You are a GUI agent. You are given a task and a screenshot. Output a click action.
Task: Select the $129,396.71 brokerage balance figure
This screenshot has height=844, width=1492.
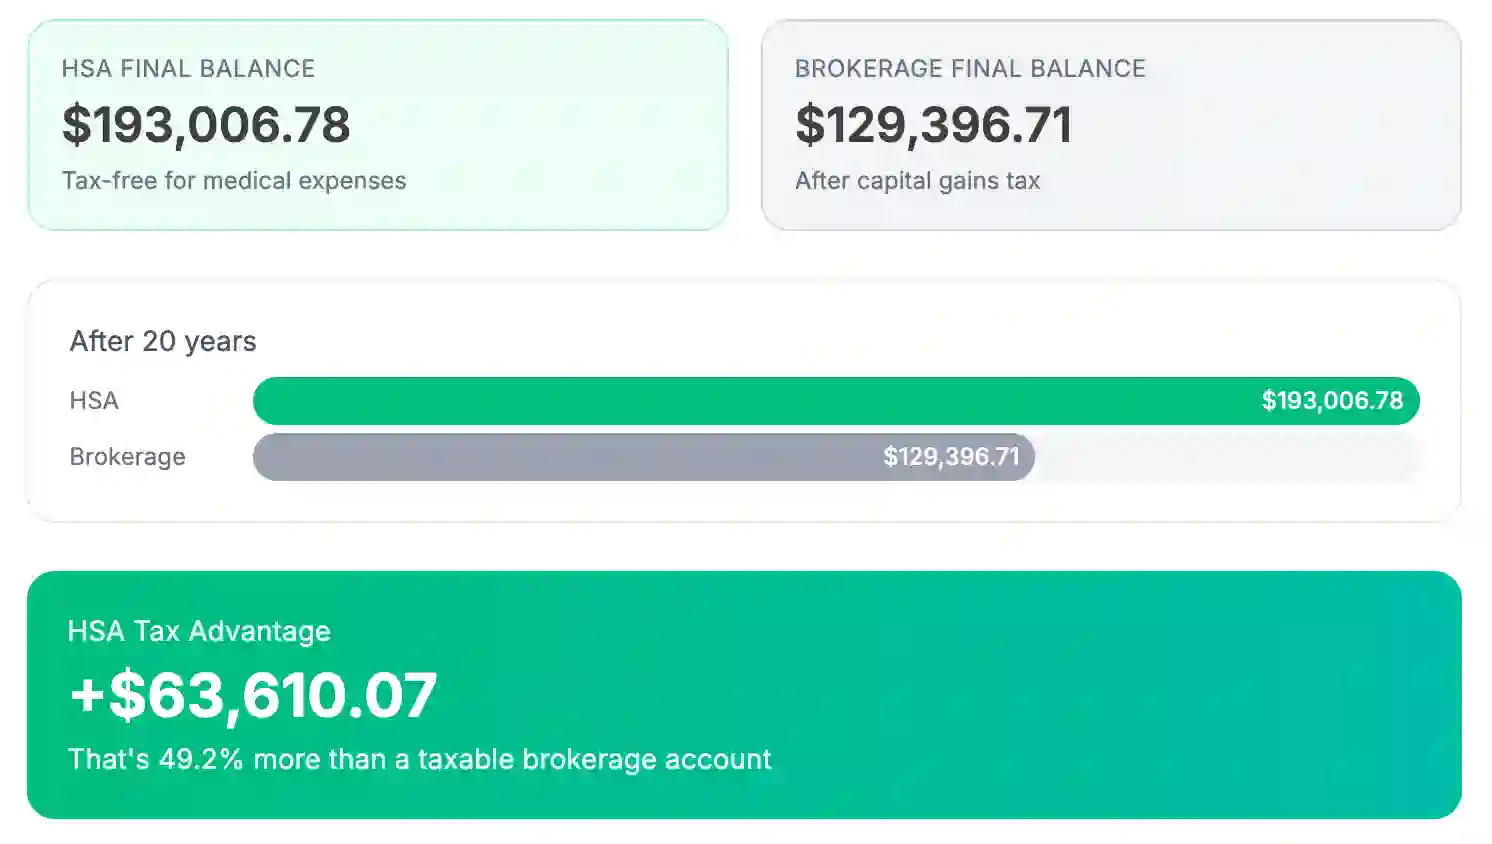pyautogui.click(x=934, y=123)
